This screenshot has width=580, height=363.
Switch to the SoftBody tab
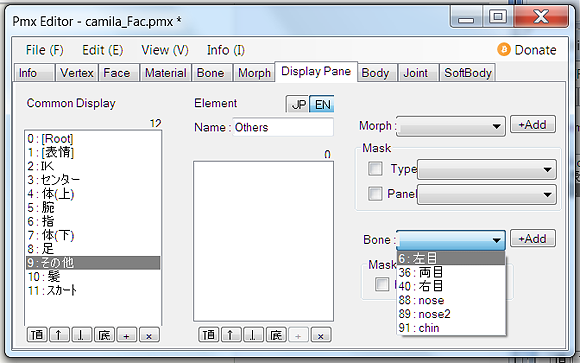pyautogui.click(x=468, y=73)
